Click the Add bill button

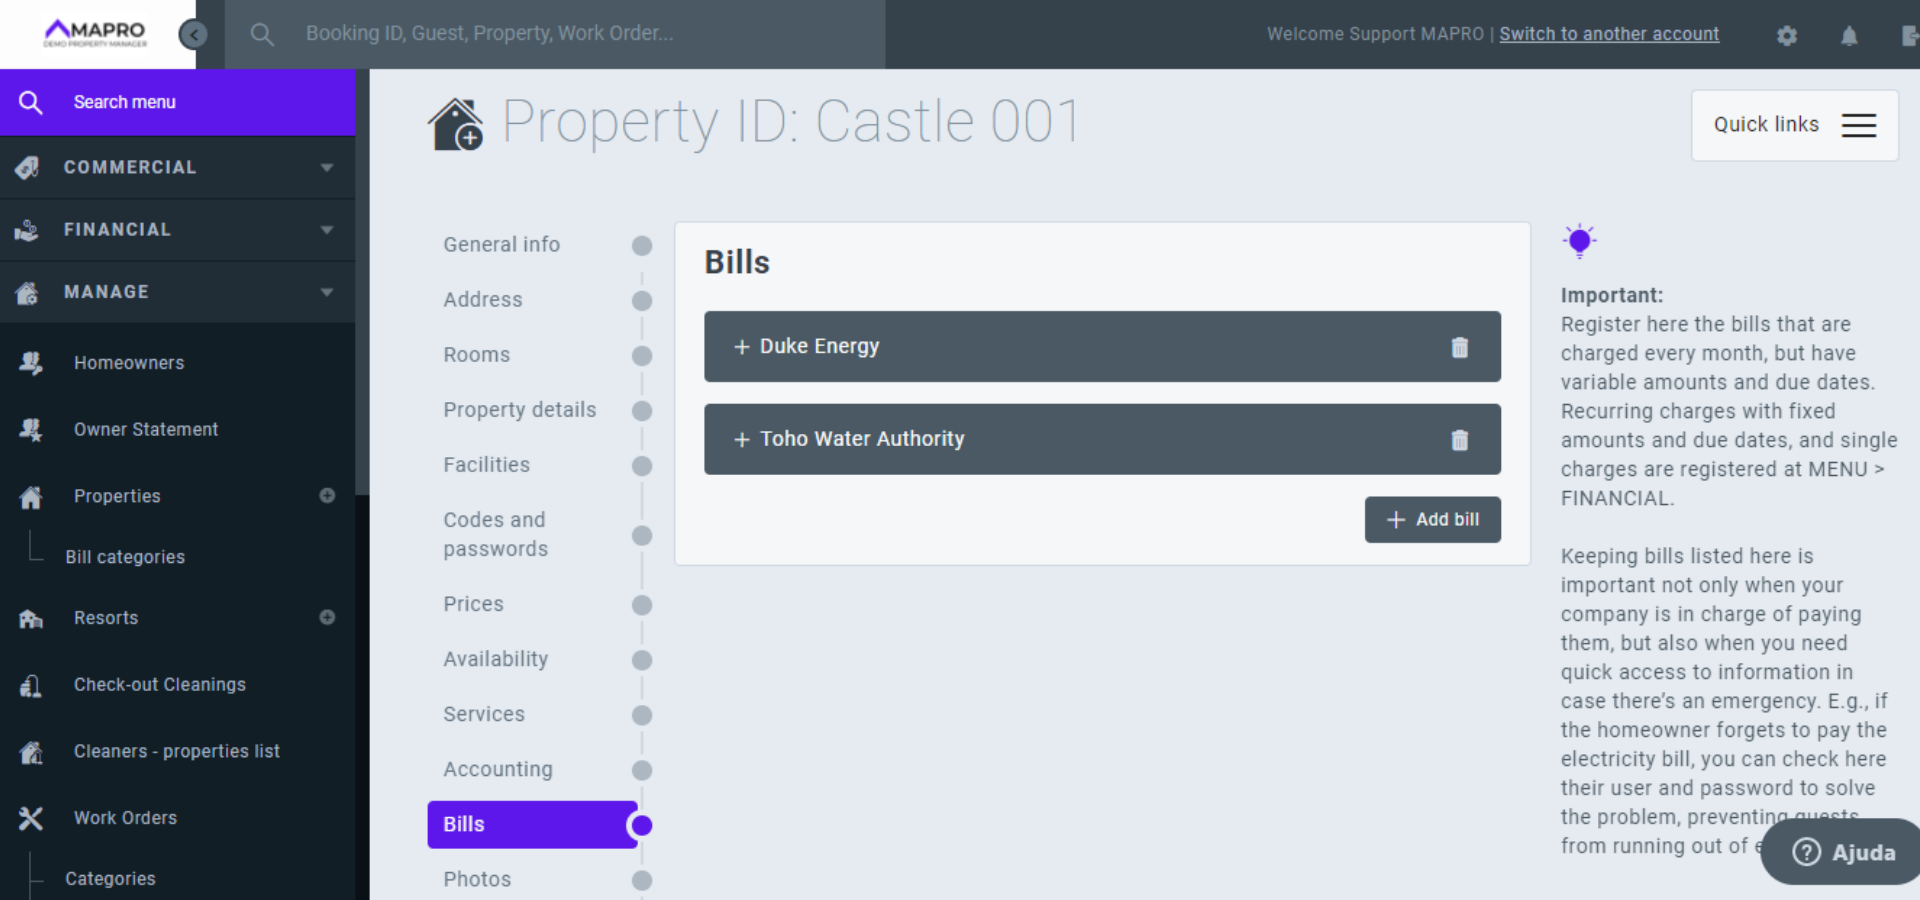click(x=1432, y=520)
